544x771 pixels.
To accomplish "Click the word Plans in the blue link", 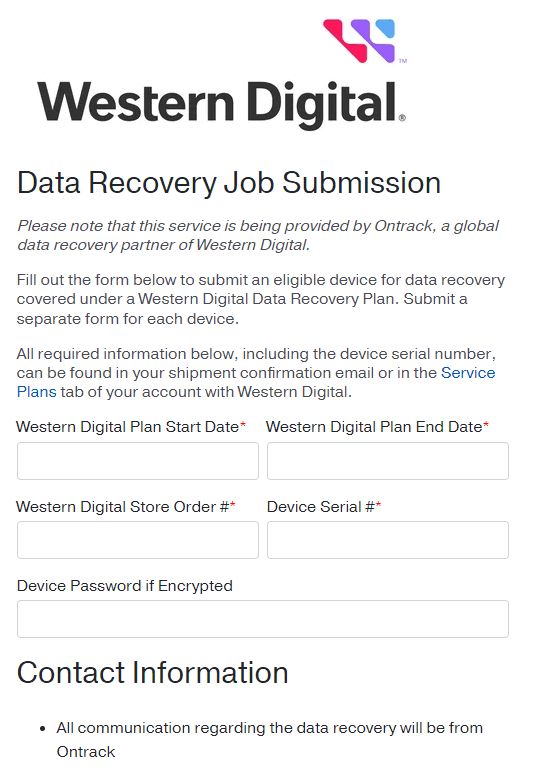I will [37, 392].
